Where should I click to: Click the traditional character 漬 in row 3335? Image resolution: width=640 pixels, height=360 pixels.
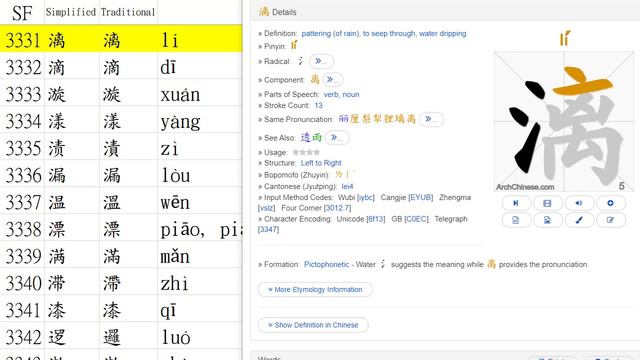(x=112, y=148)
